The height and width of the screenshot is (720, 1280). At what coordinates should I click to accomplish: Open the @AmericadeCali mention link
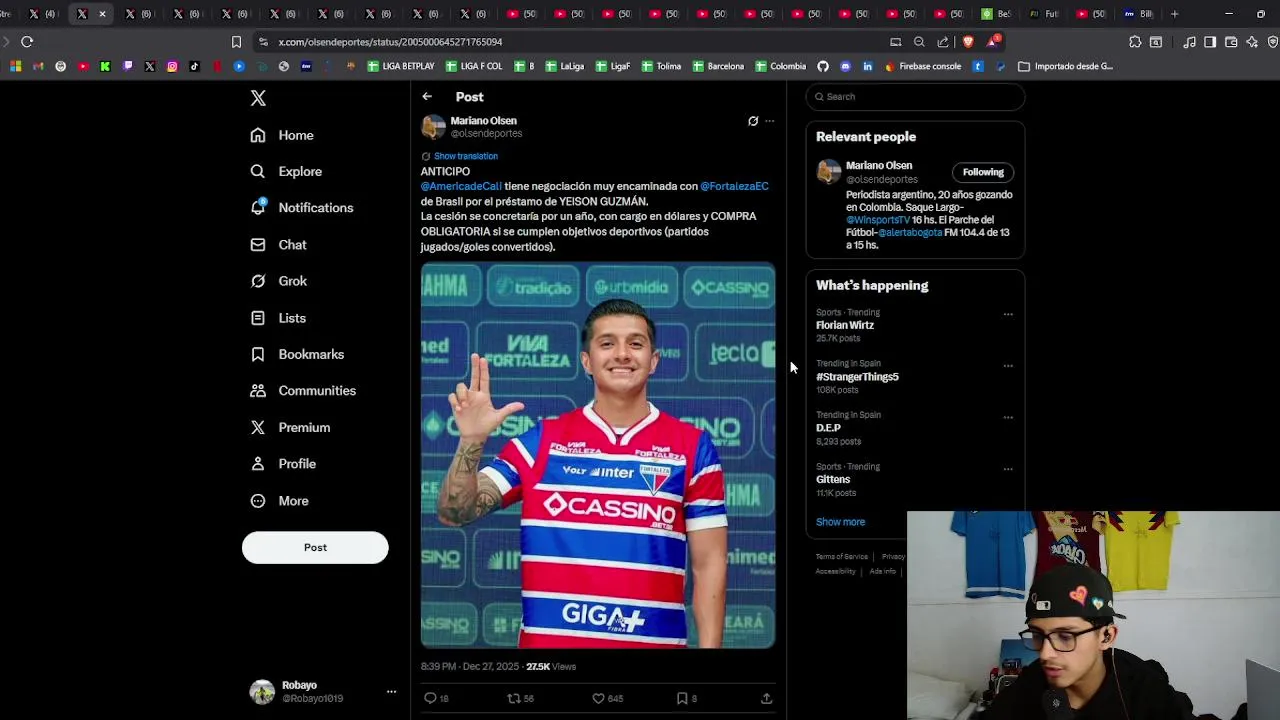pos(461,186)
